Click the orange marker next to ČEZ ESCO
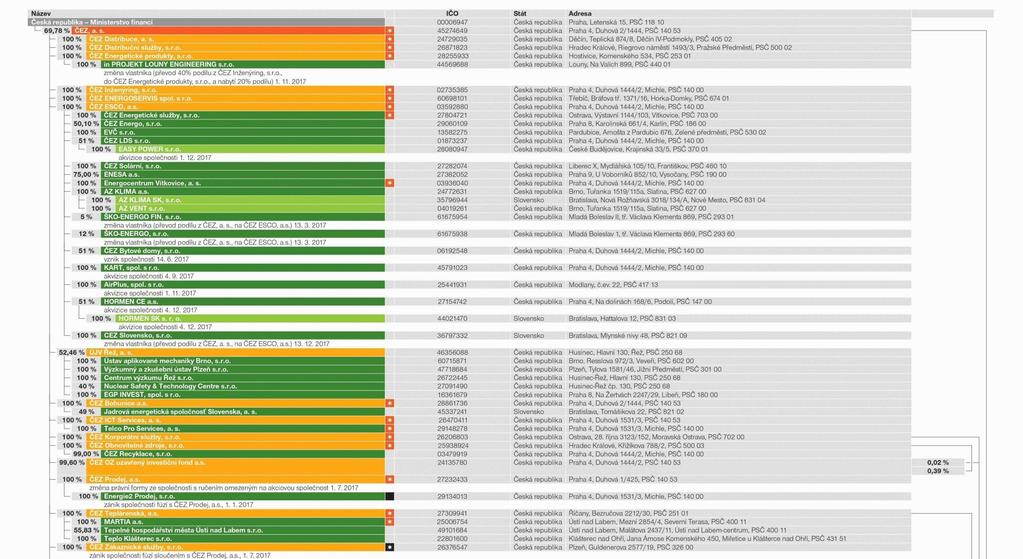 click(x=389, y=107)
